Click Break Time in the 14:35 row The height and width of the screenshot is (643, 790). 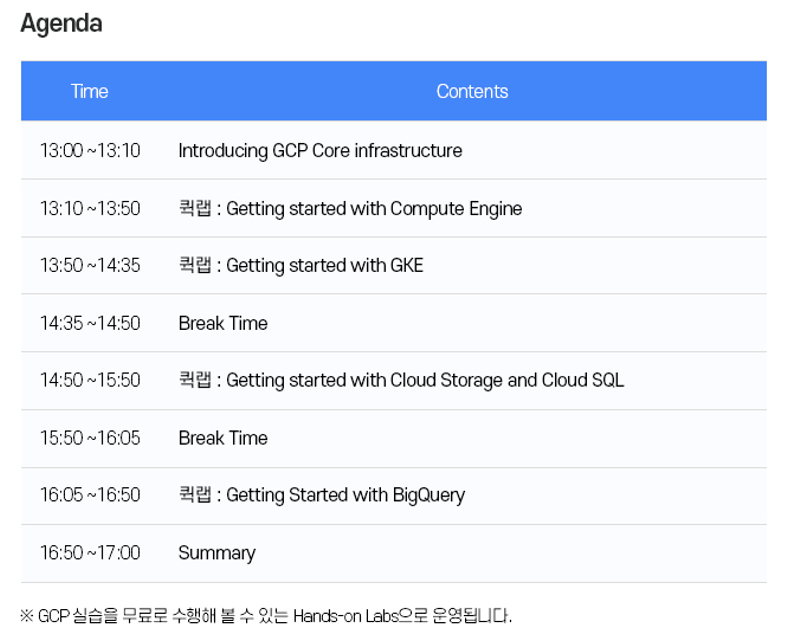pos(223,323)
